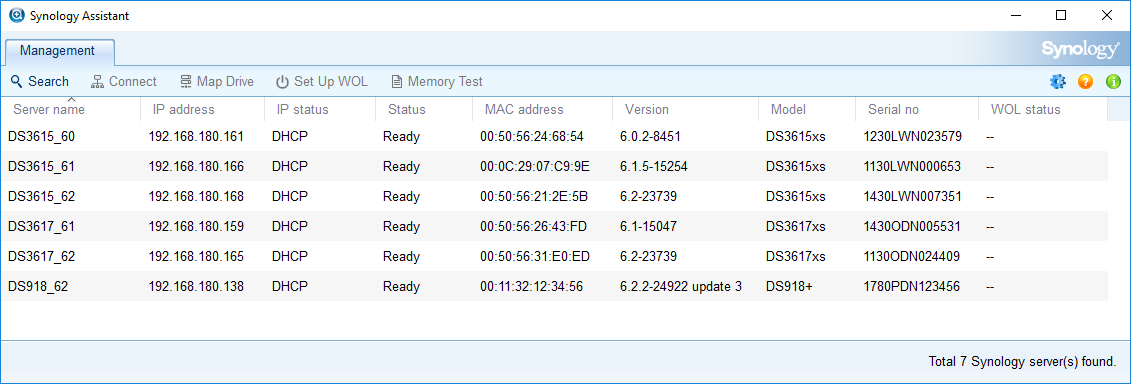Click IP address 192.168.180.165
Screen dimensions: 1131x384
coord(196,256)
